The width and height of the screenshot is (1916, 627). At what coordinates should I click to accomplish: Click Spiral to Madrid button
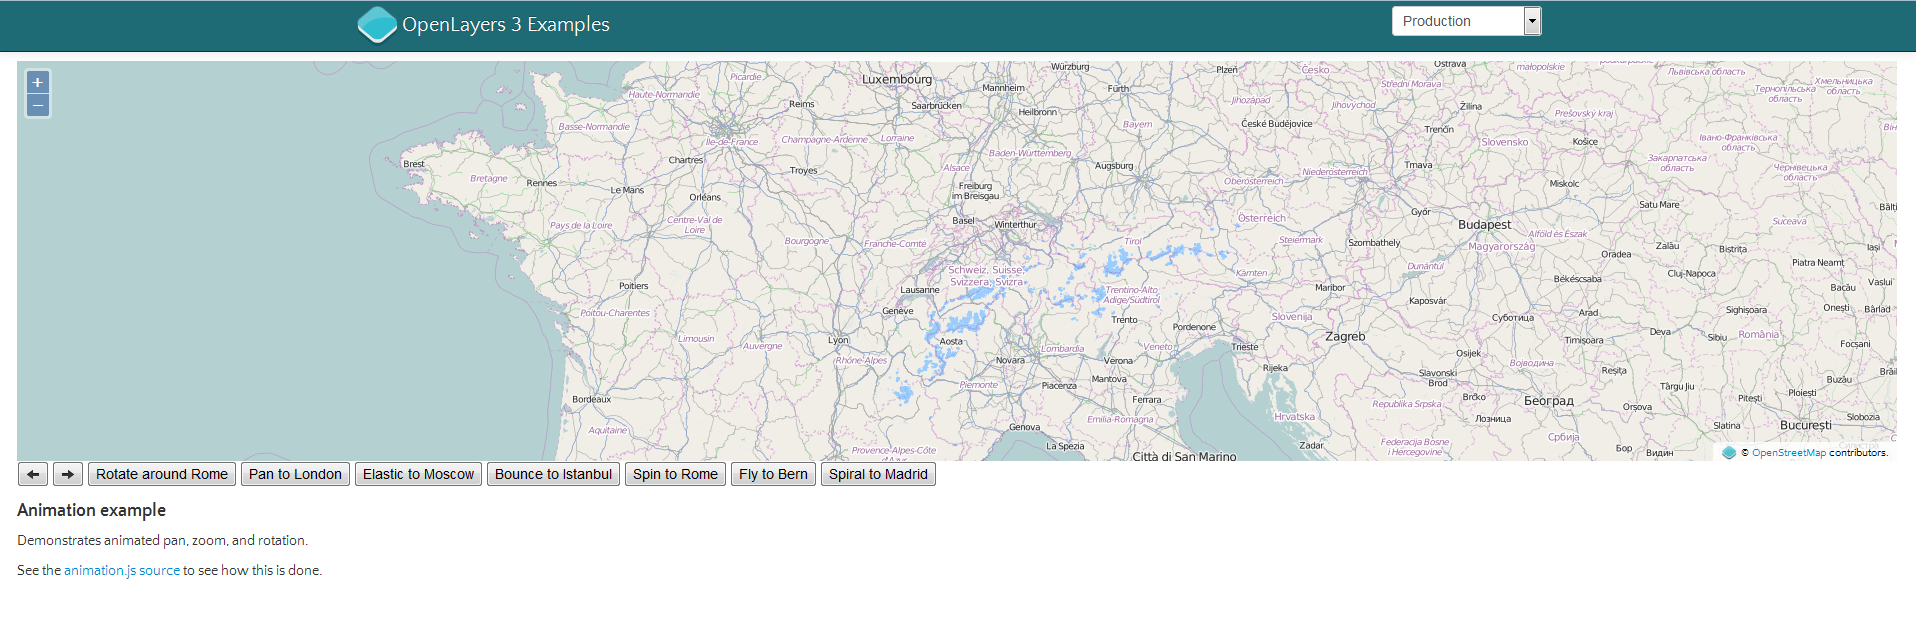[x=878, y=474]
